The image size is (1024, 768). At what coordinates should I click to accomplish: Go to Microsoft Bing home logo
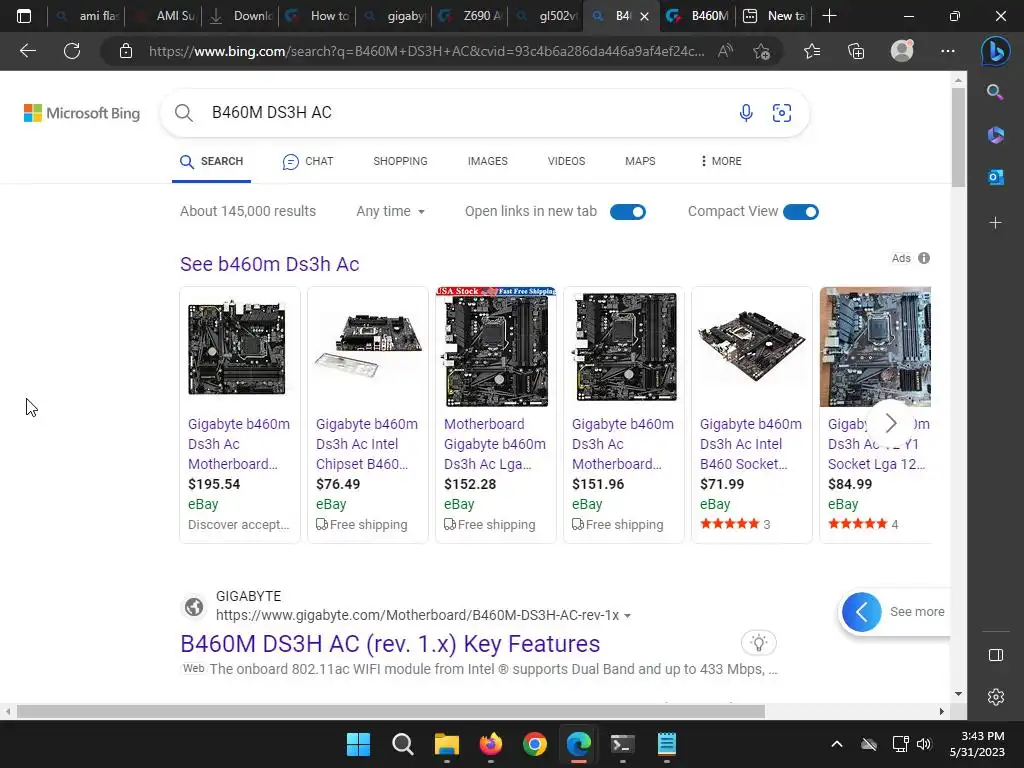[x=82, y=113]
